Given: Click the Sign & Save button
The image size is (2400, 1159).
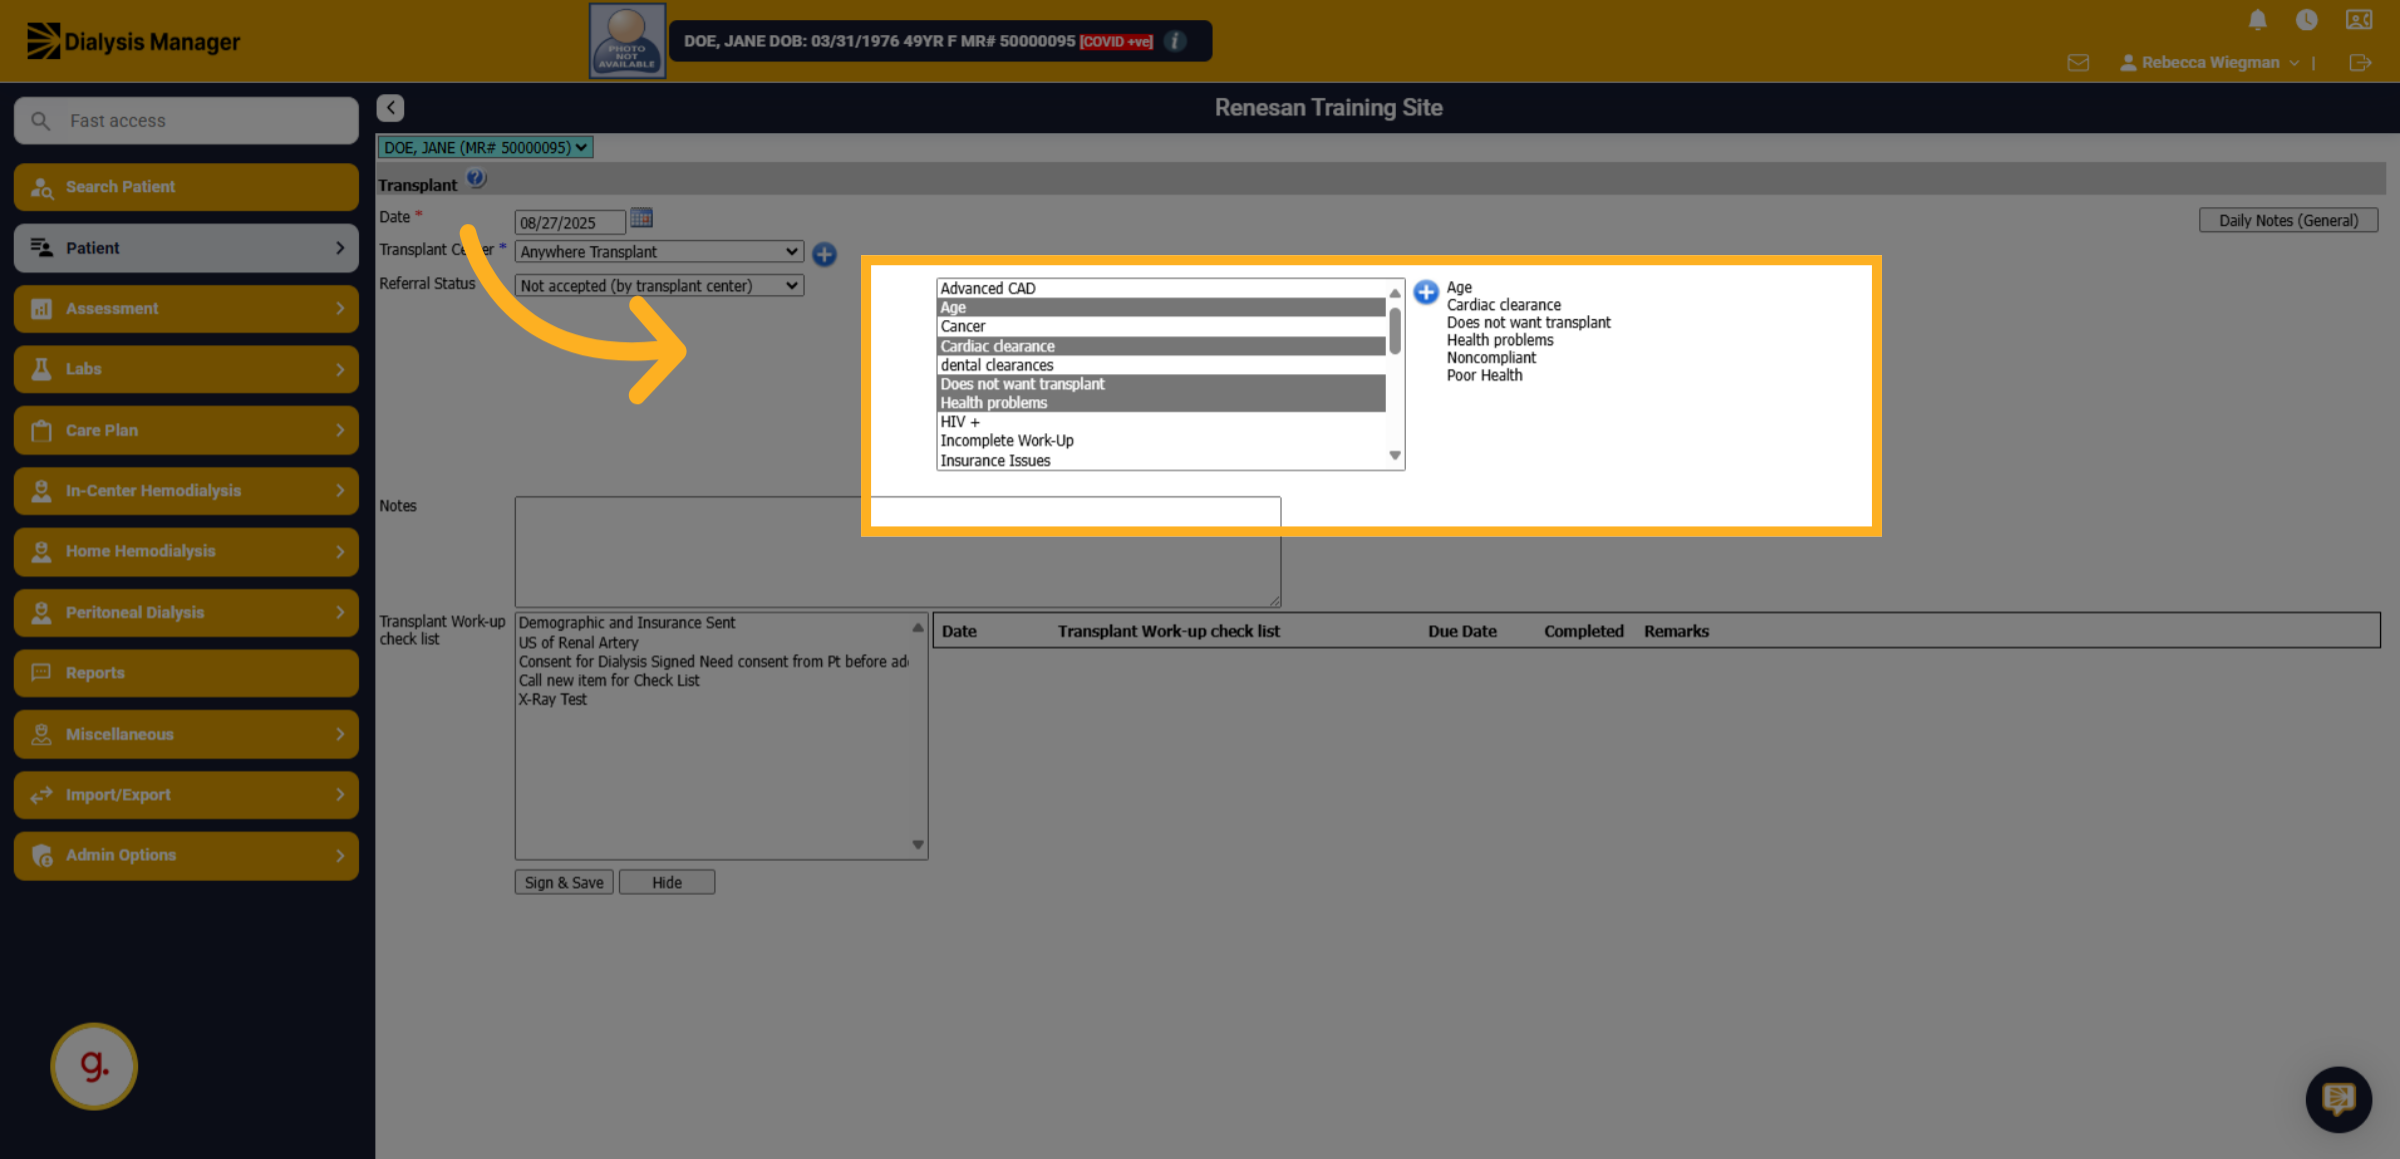Looking at the screenshot, I should [564, 882].
